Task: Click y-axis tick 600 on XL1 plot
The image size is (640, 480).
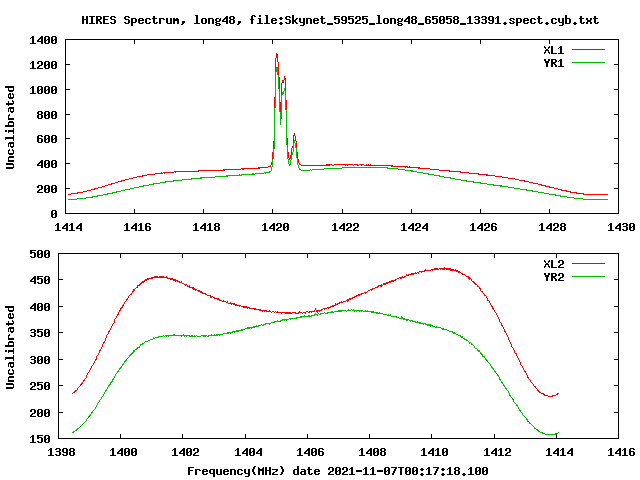Action: coord(47,140)
